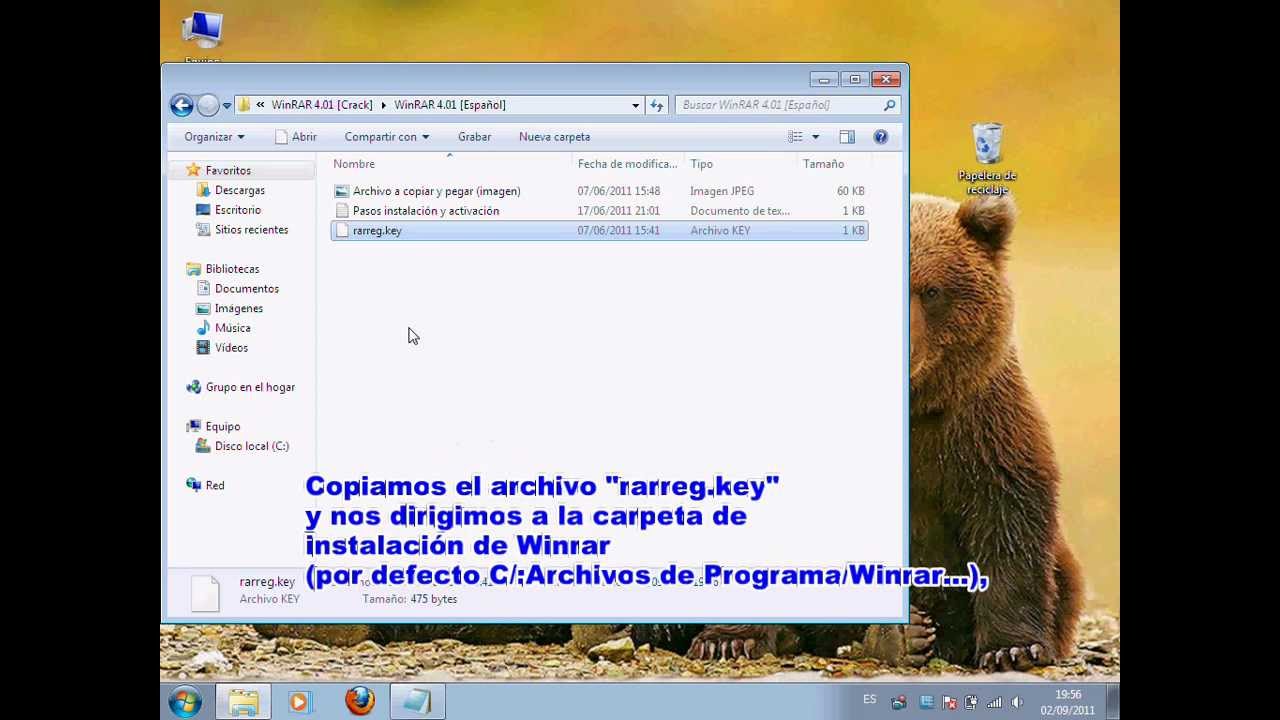Open Explorer help icon
This screenshot has height=720, width=1280.
pos(880,137)
